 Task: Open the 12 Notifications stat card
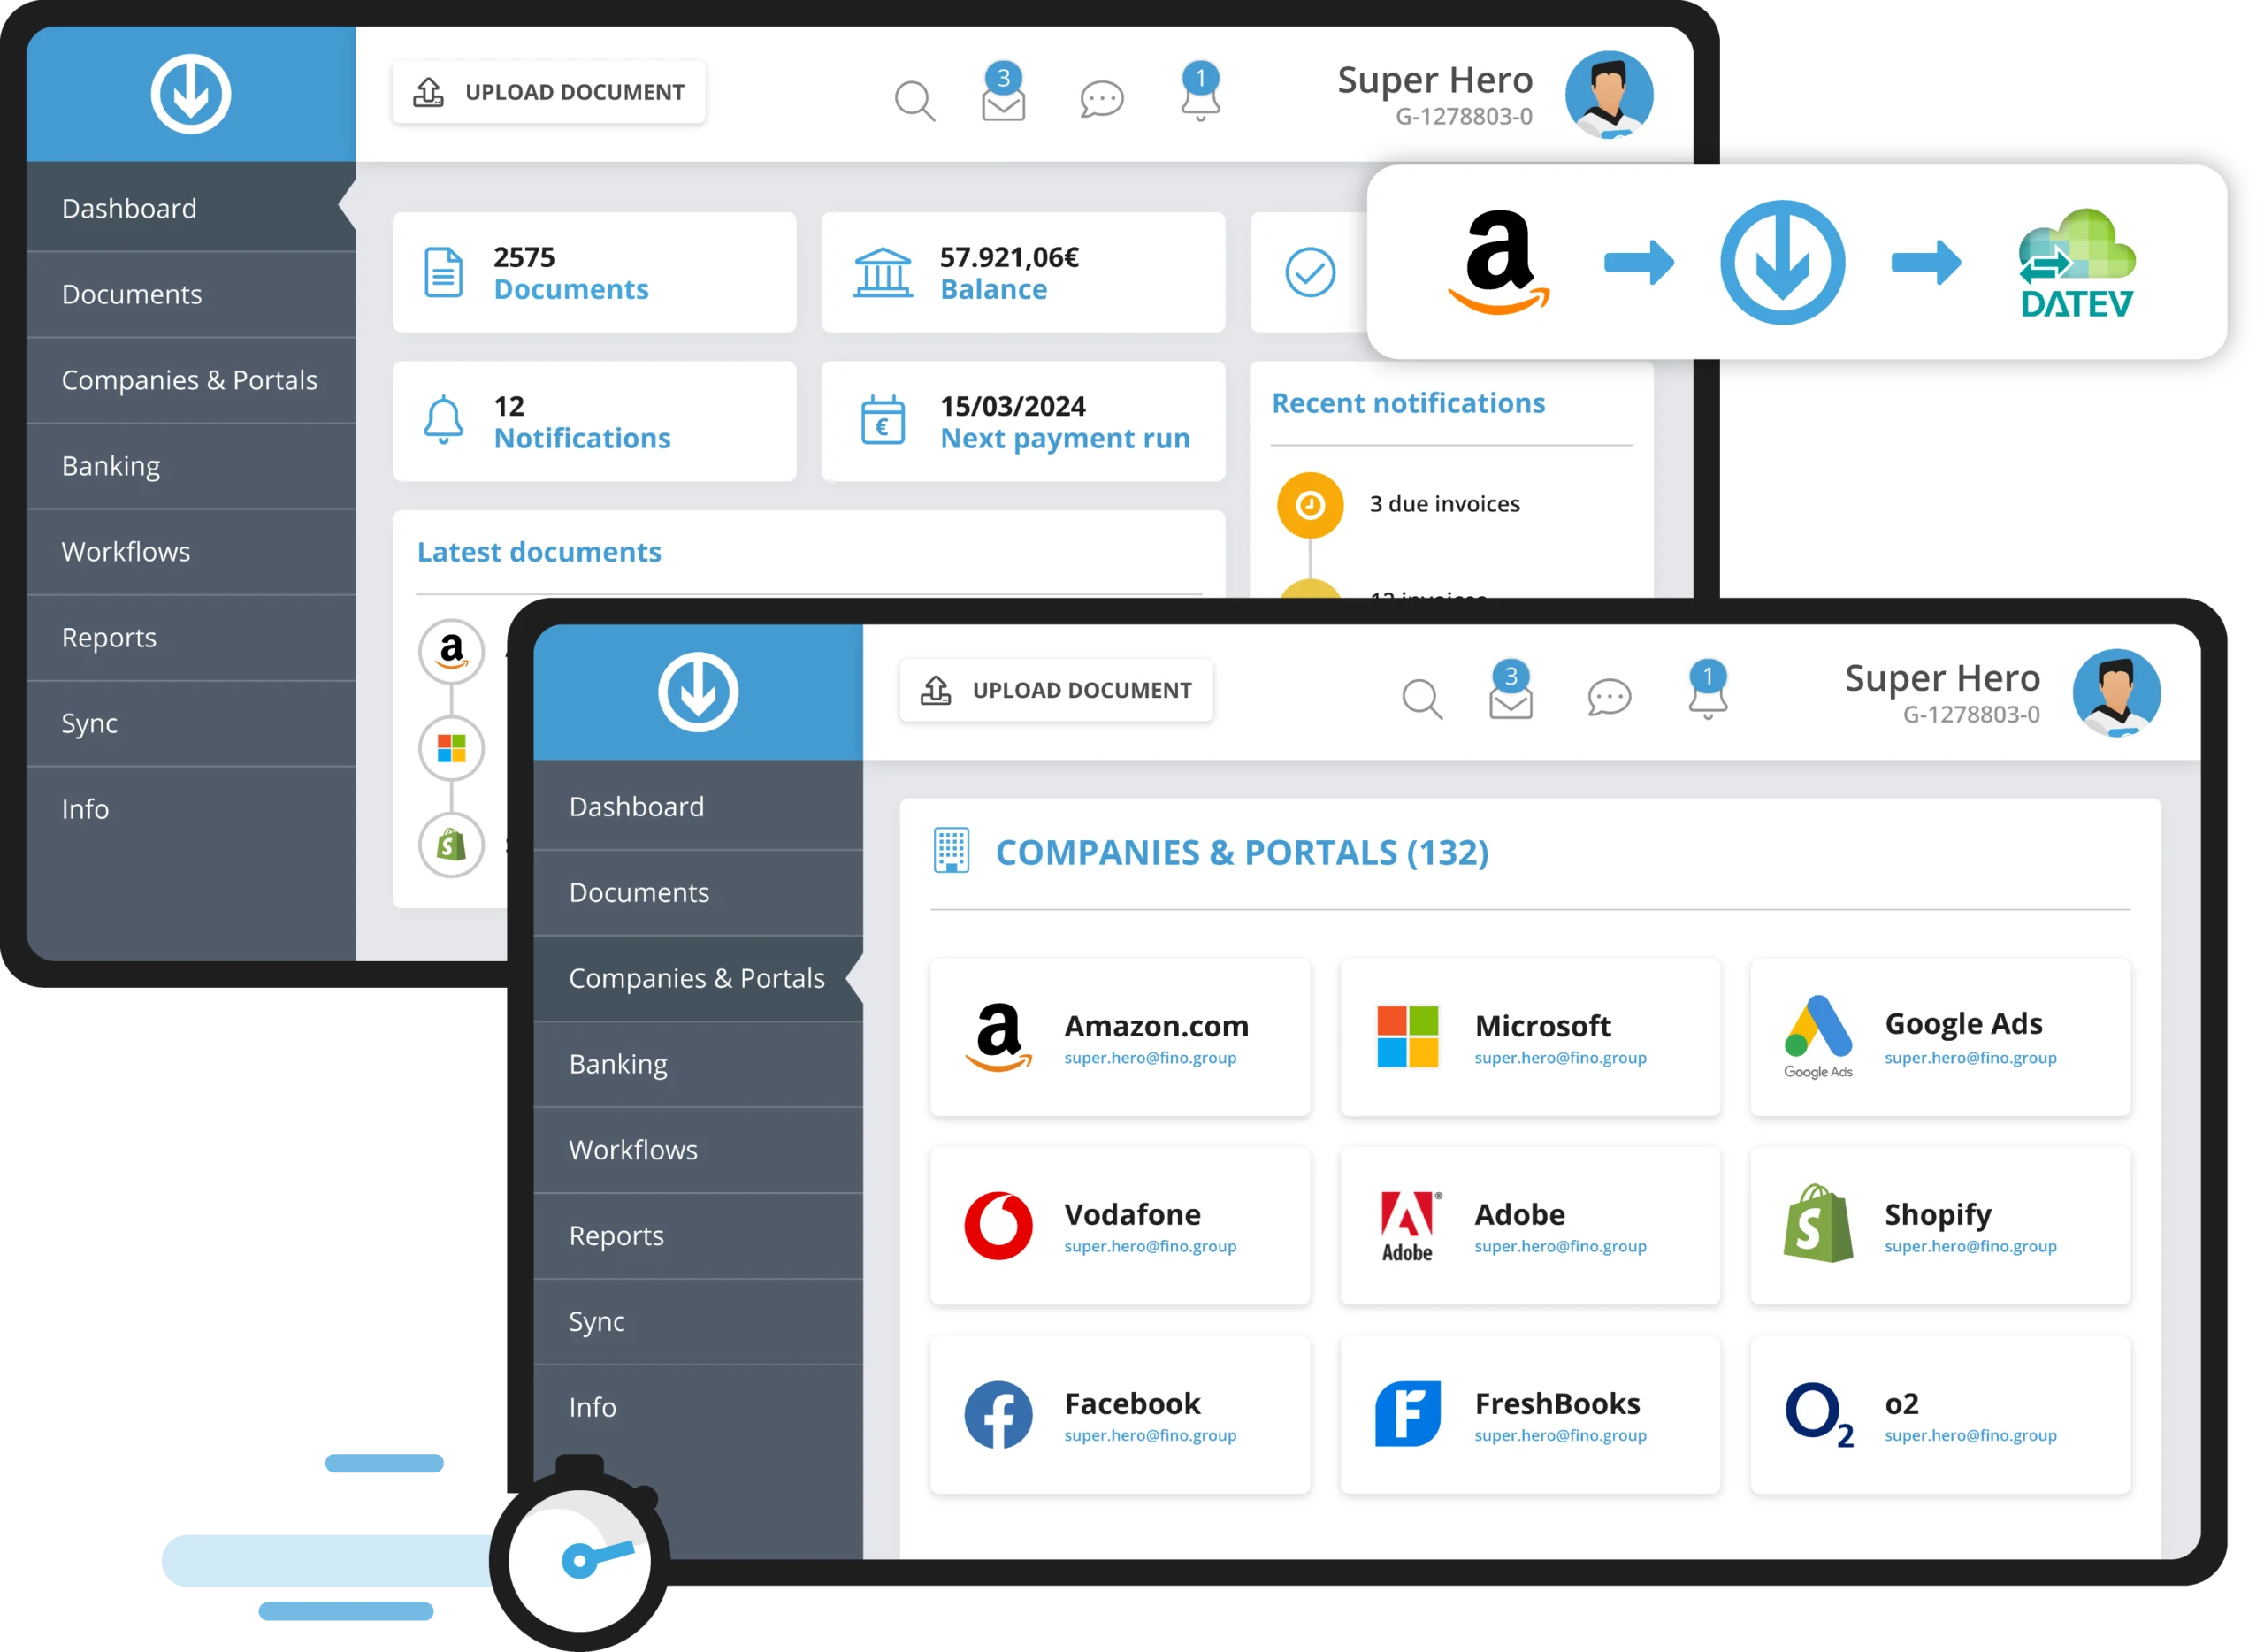594,421
